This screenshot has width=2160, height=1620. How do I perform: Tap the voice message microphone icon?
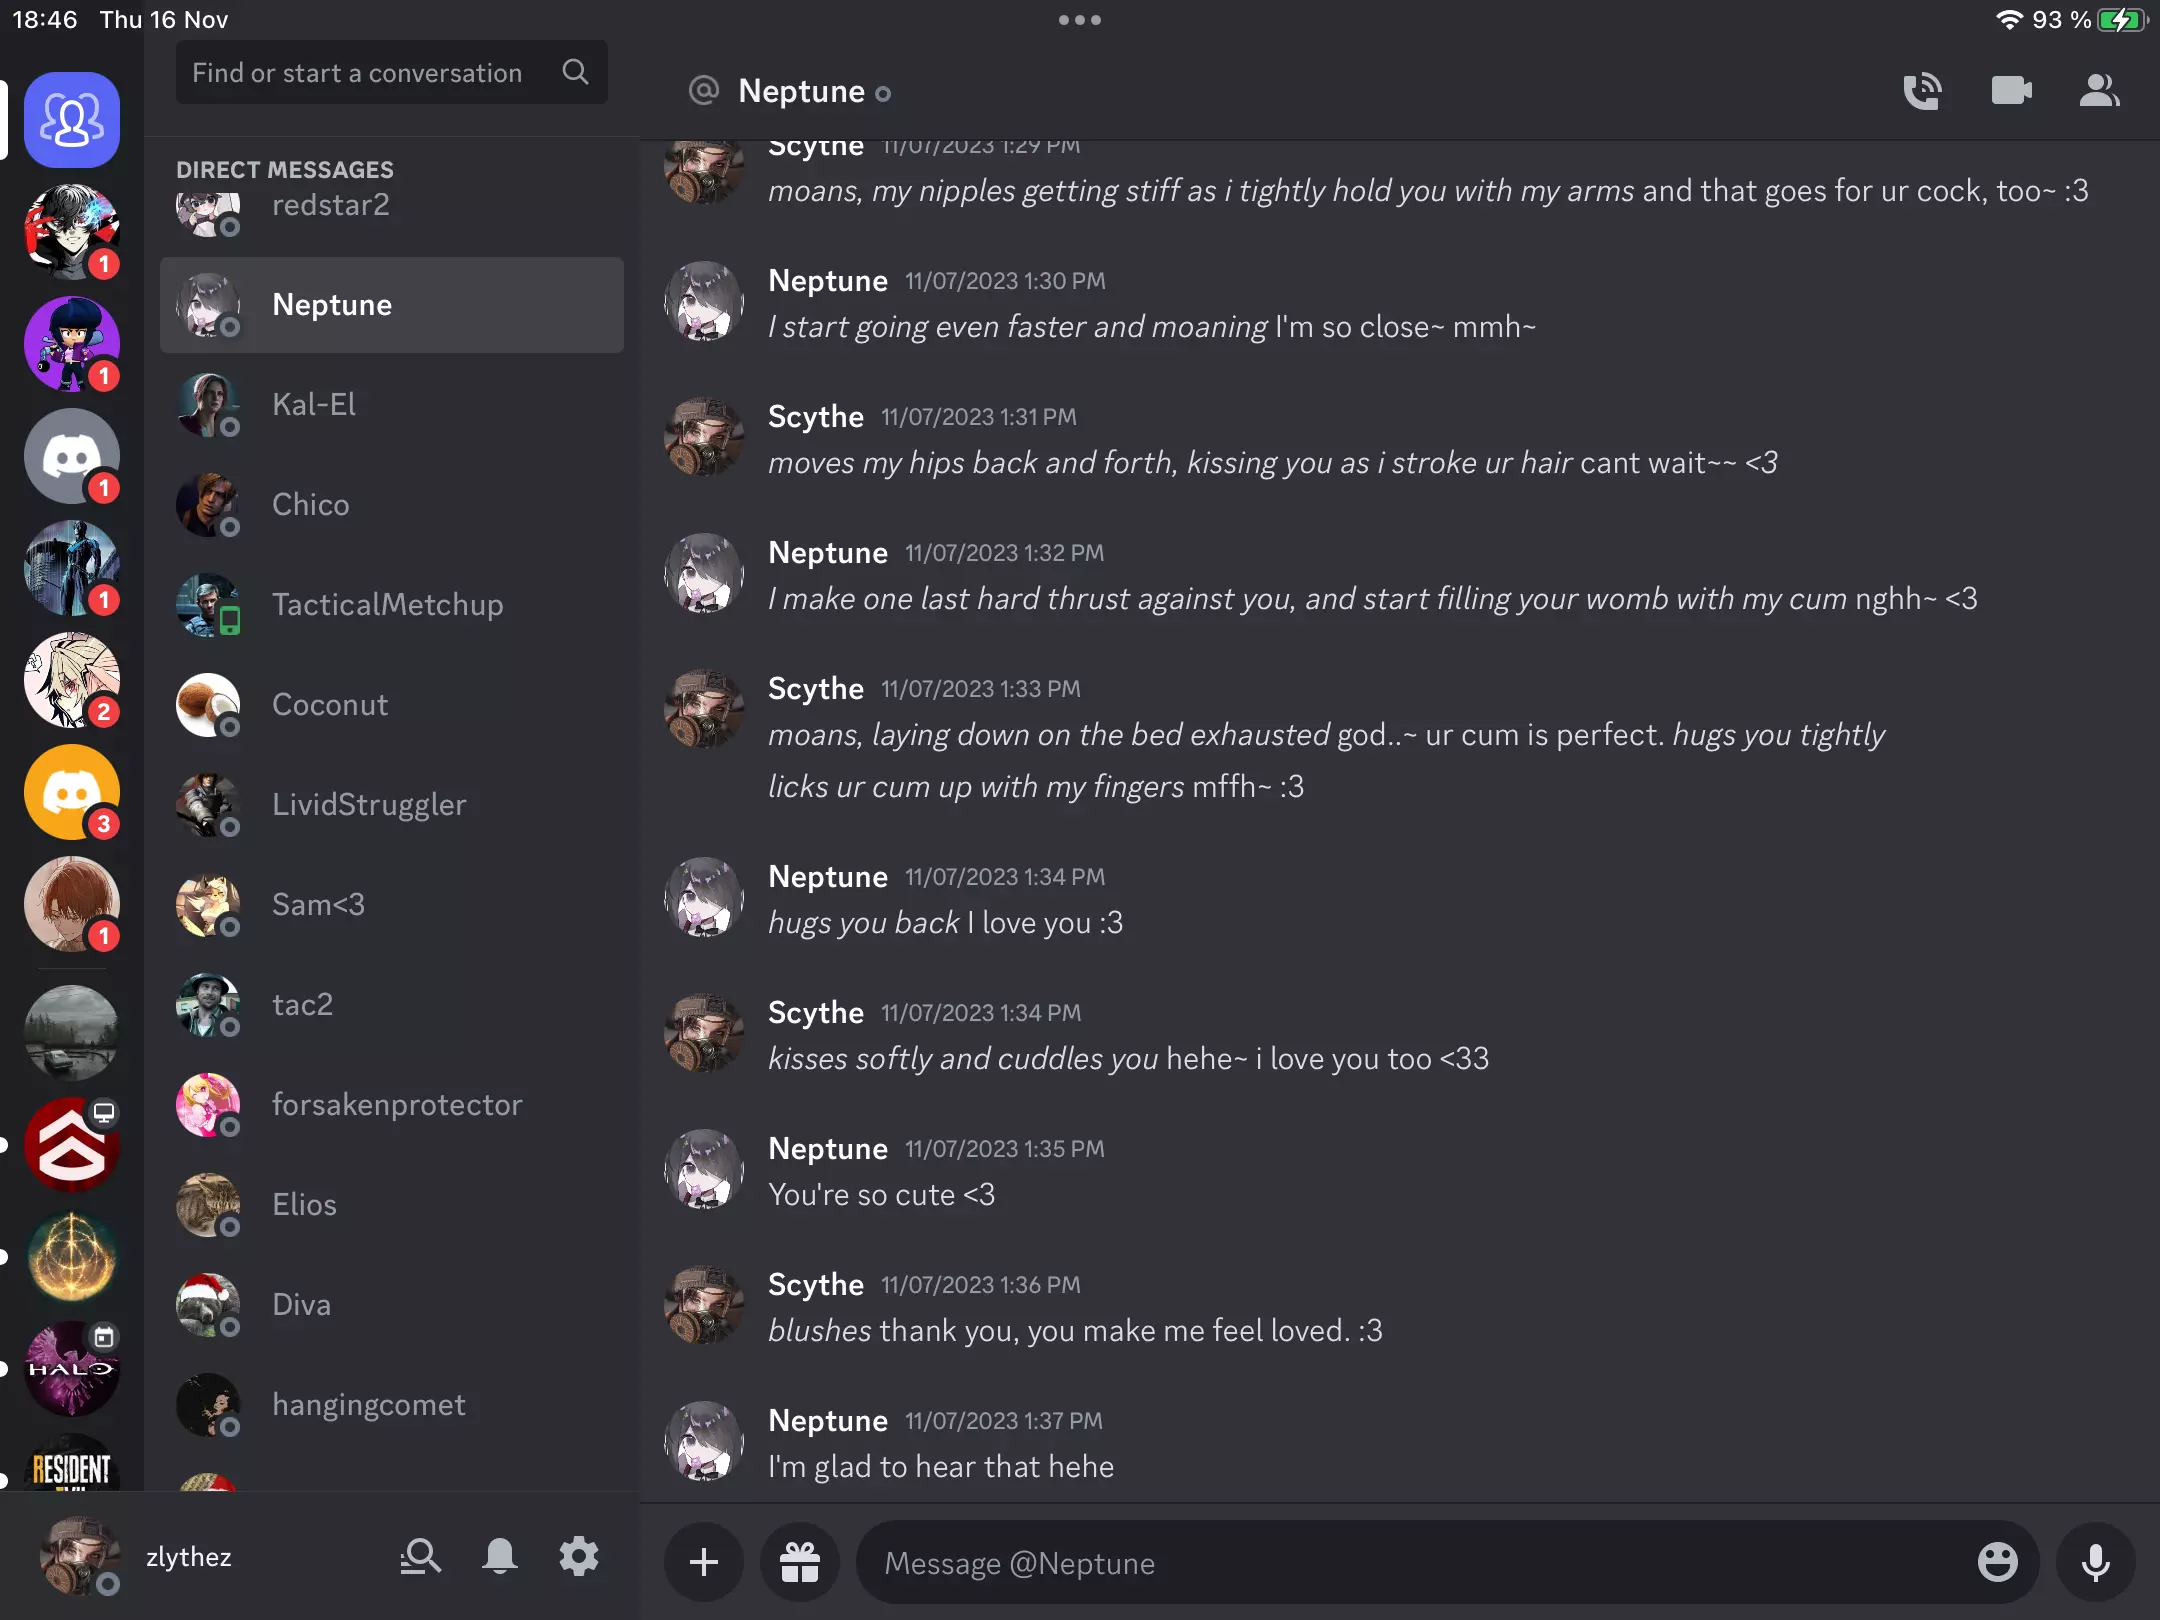2095,1562
